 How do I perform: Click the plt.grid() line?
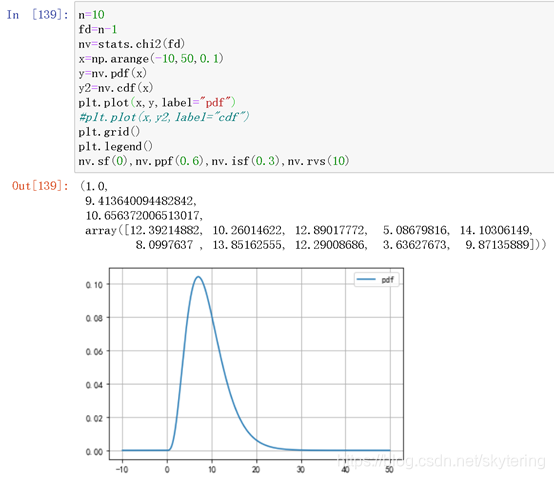point(109,132)
